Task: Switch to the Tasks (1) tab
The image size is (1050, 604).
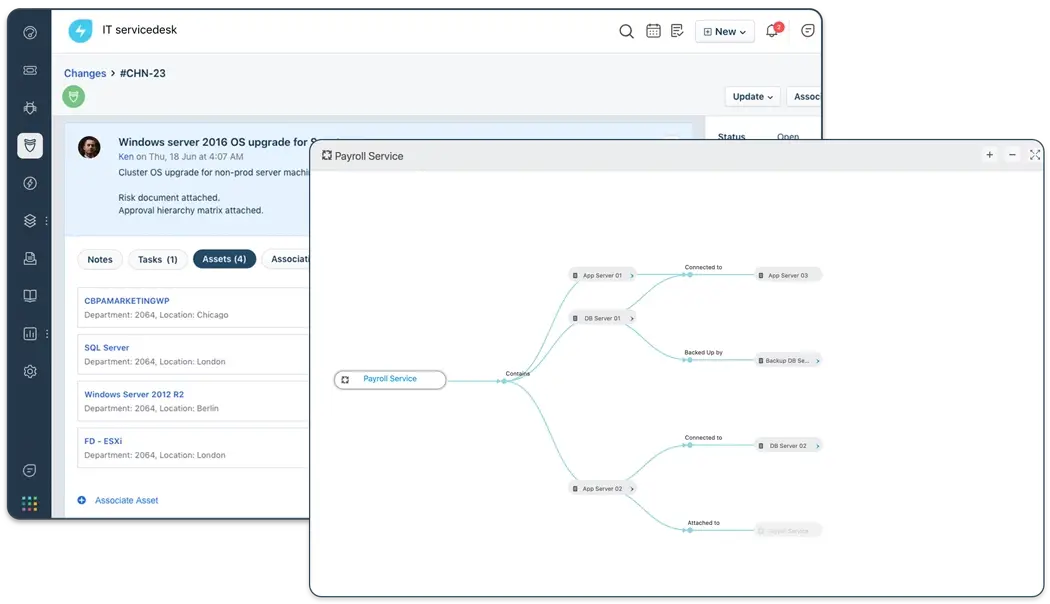Action: coord(157,260)
